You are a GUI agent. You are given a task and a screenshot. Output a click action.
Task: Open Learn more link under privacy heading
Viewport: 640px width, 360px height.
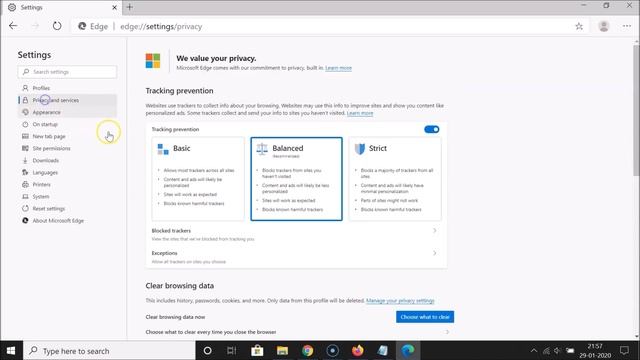click(x=338, y=68)
